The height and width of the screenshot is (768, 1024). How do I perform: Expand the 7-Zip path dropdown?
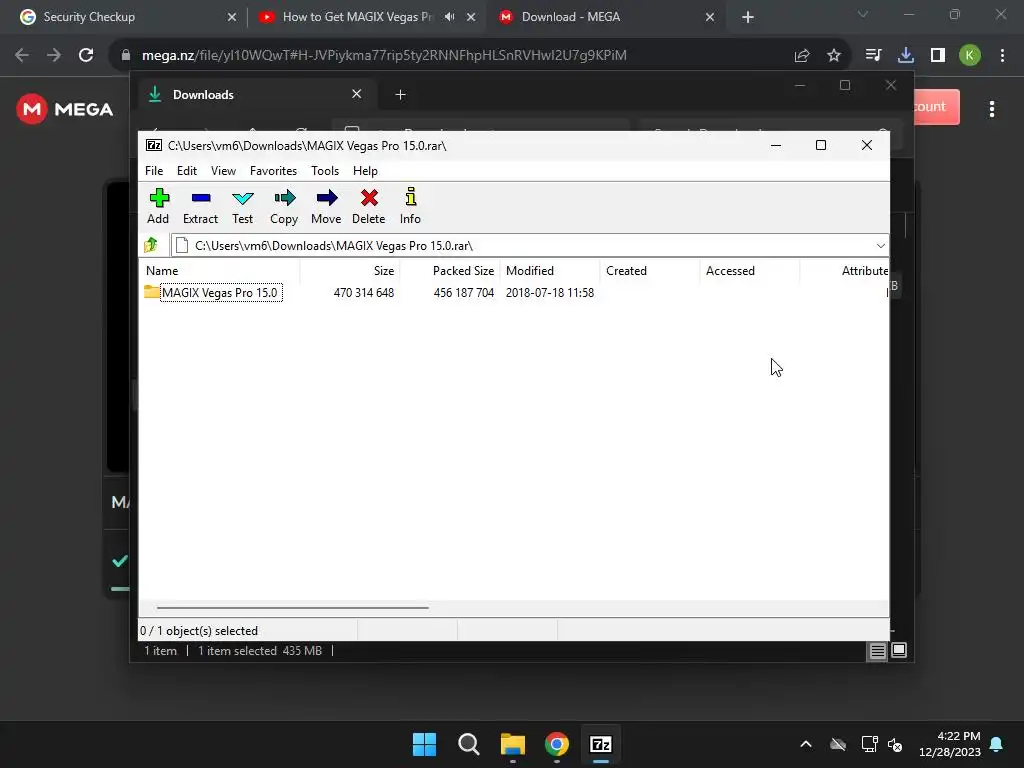[x=880, y=246]
